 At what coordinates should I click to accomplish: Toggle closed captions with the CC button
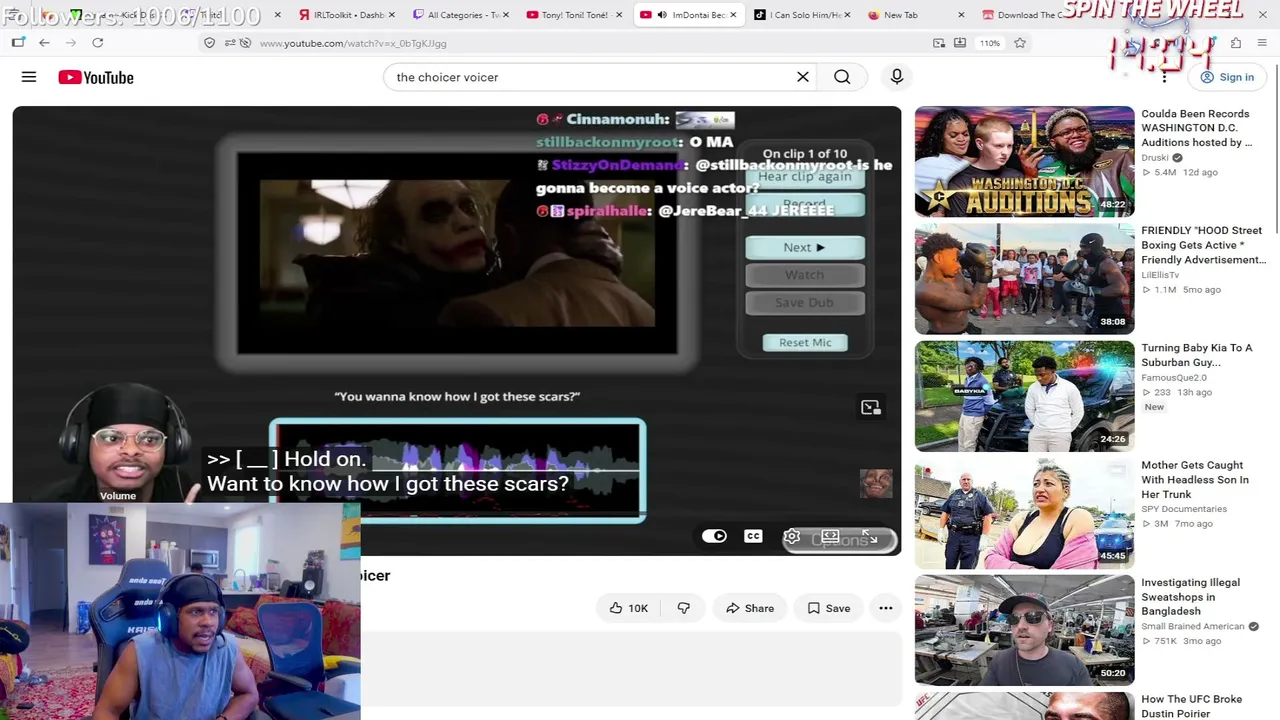coord(753,537)
